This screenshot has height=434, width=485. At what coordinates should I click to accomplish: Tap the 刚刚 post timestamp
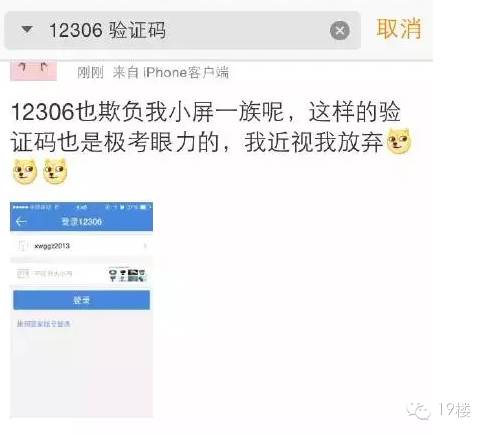[90, 72]
